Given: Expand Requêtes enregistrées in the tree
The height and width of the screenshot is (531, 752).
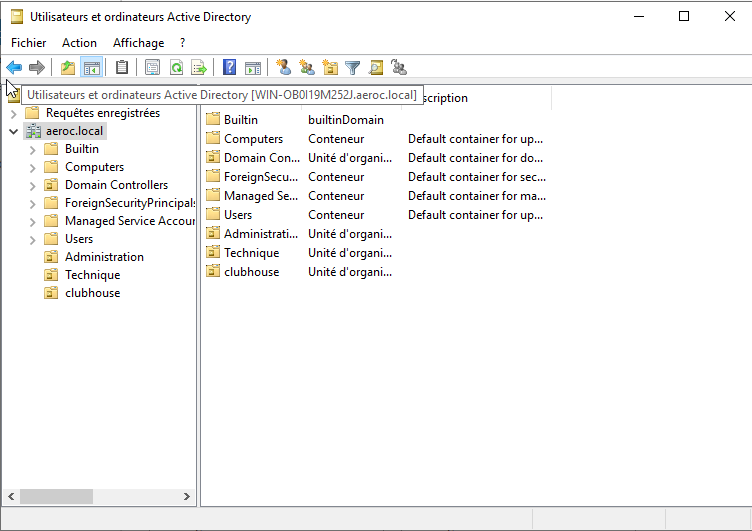Looking at the screenshot, I should pyautogui.click(x=13, y=113).
